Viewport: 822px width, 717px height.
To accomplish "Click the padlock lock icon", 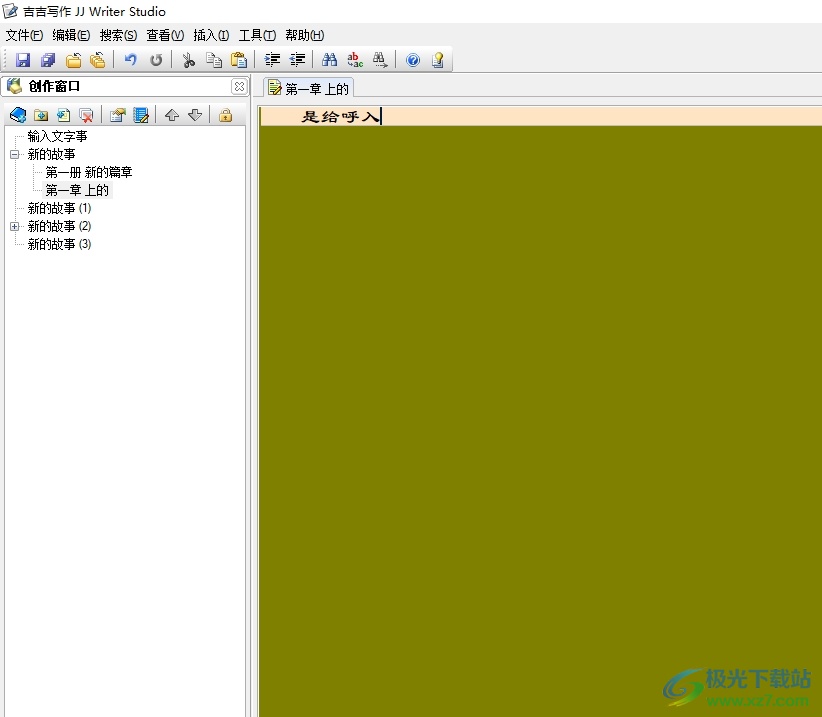I will [x=225, y=115].
